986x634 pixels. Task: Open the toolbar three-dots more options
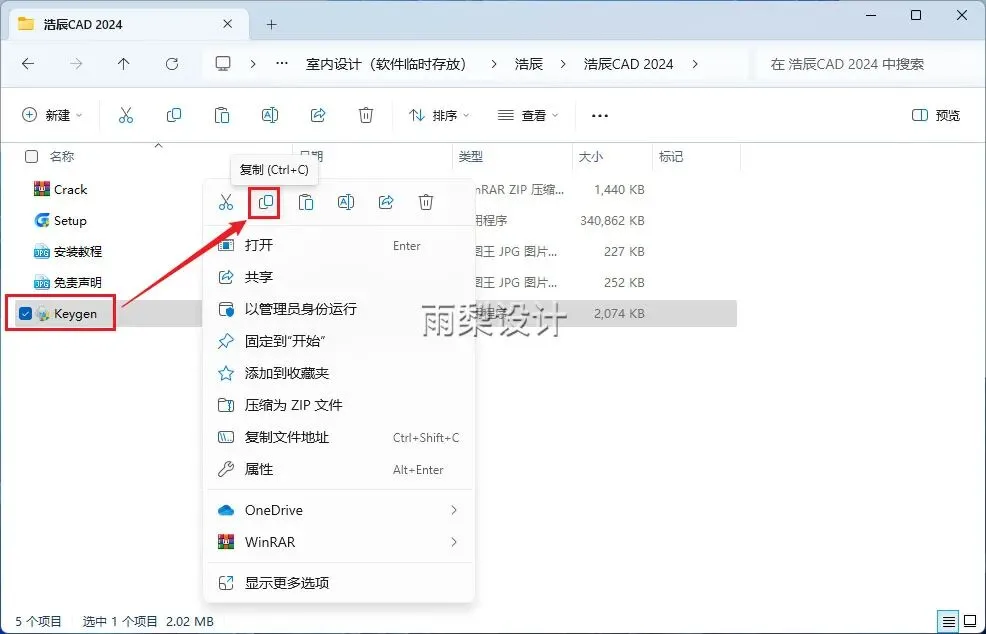click(600, 116)
